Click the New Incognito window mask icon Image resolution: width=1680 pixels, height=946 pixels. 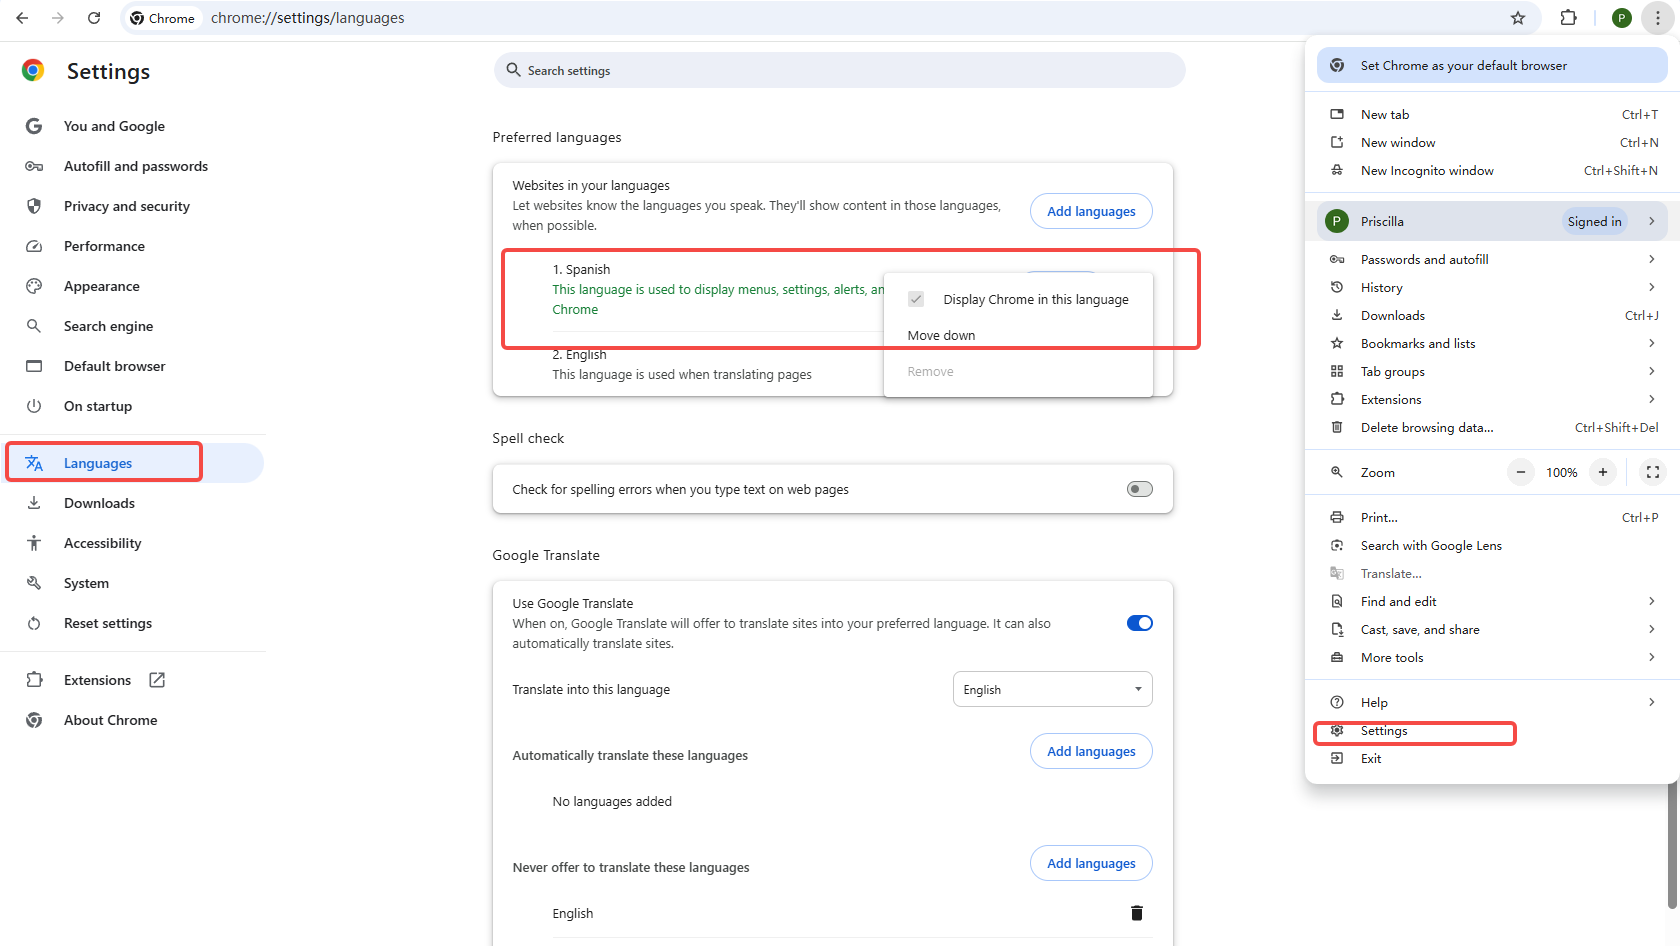click(x=1336, y=170)
